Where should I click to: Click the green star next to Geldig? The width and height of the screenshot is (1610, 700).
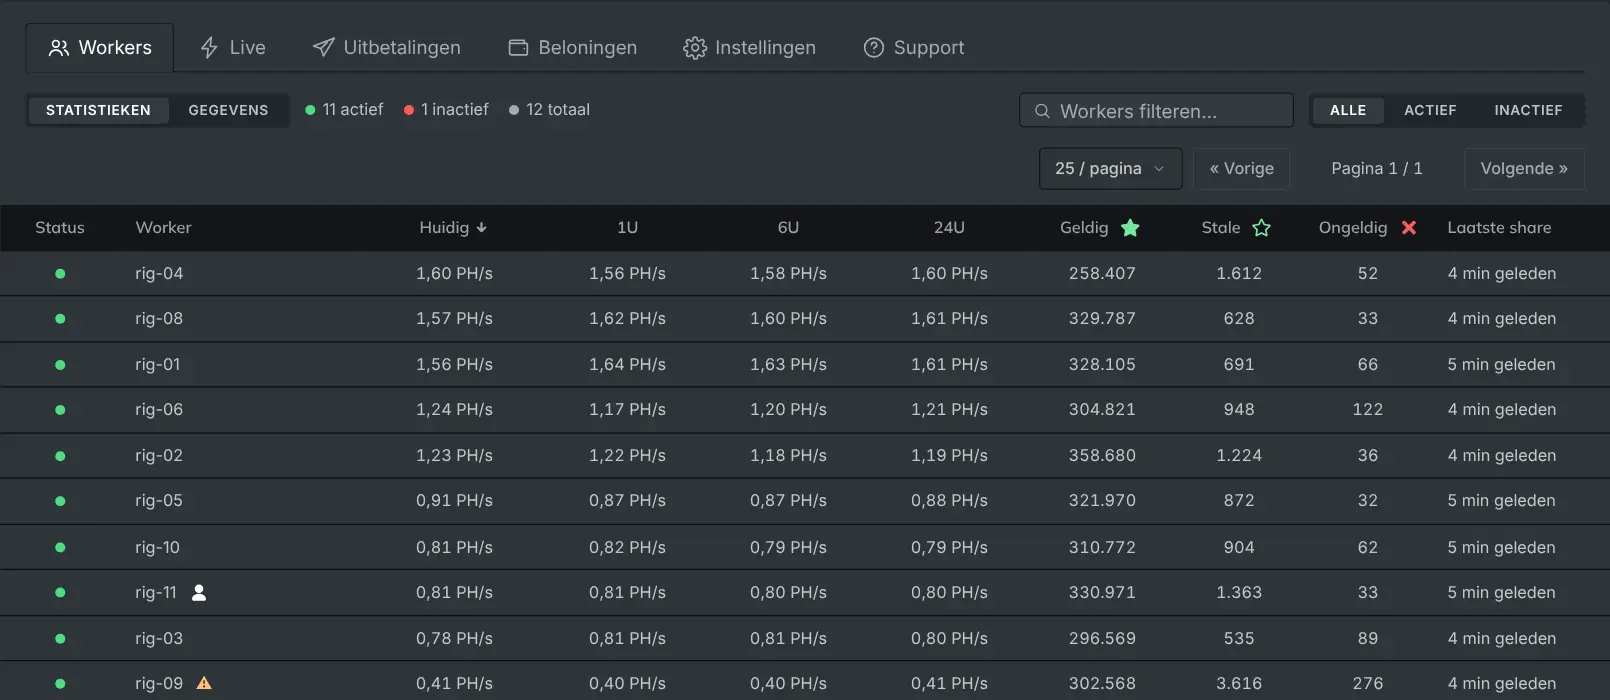tap(1130, 228)
